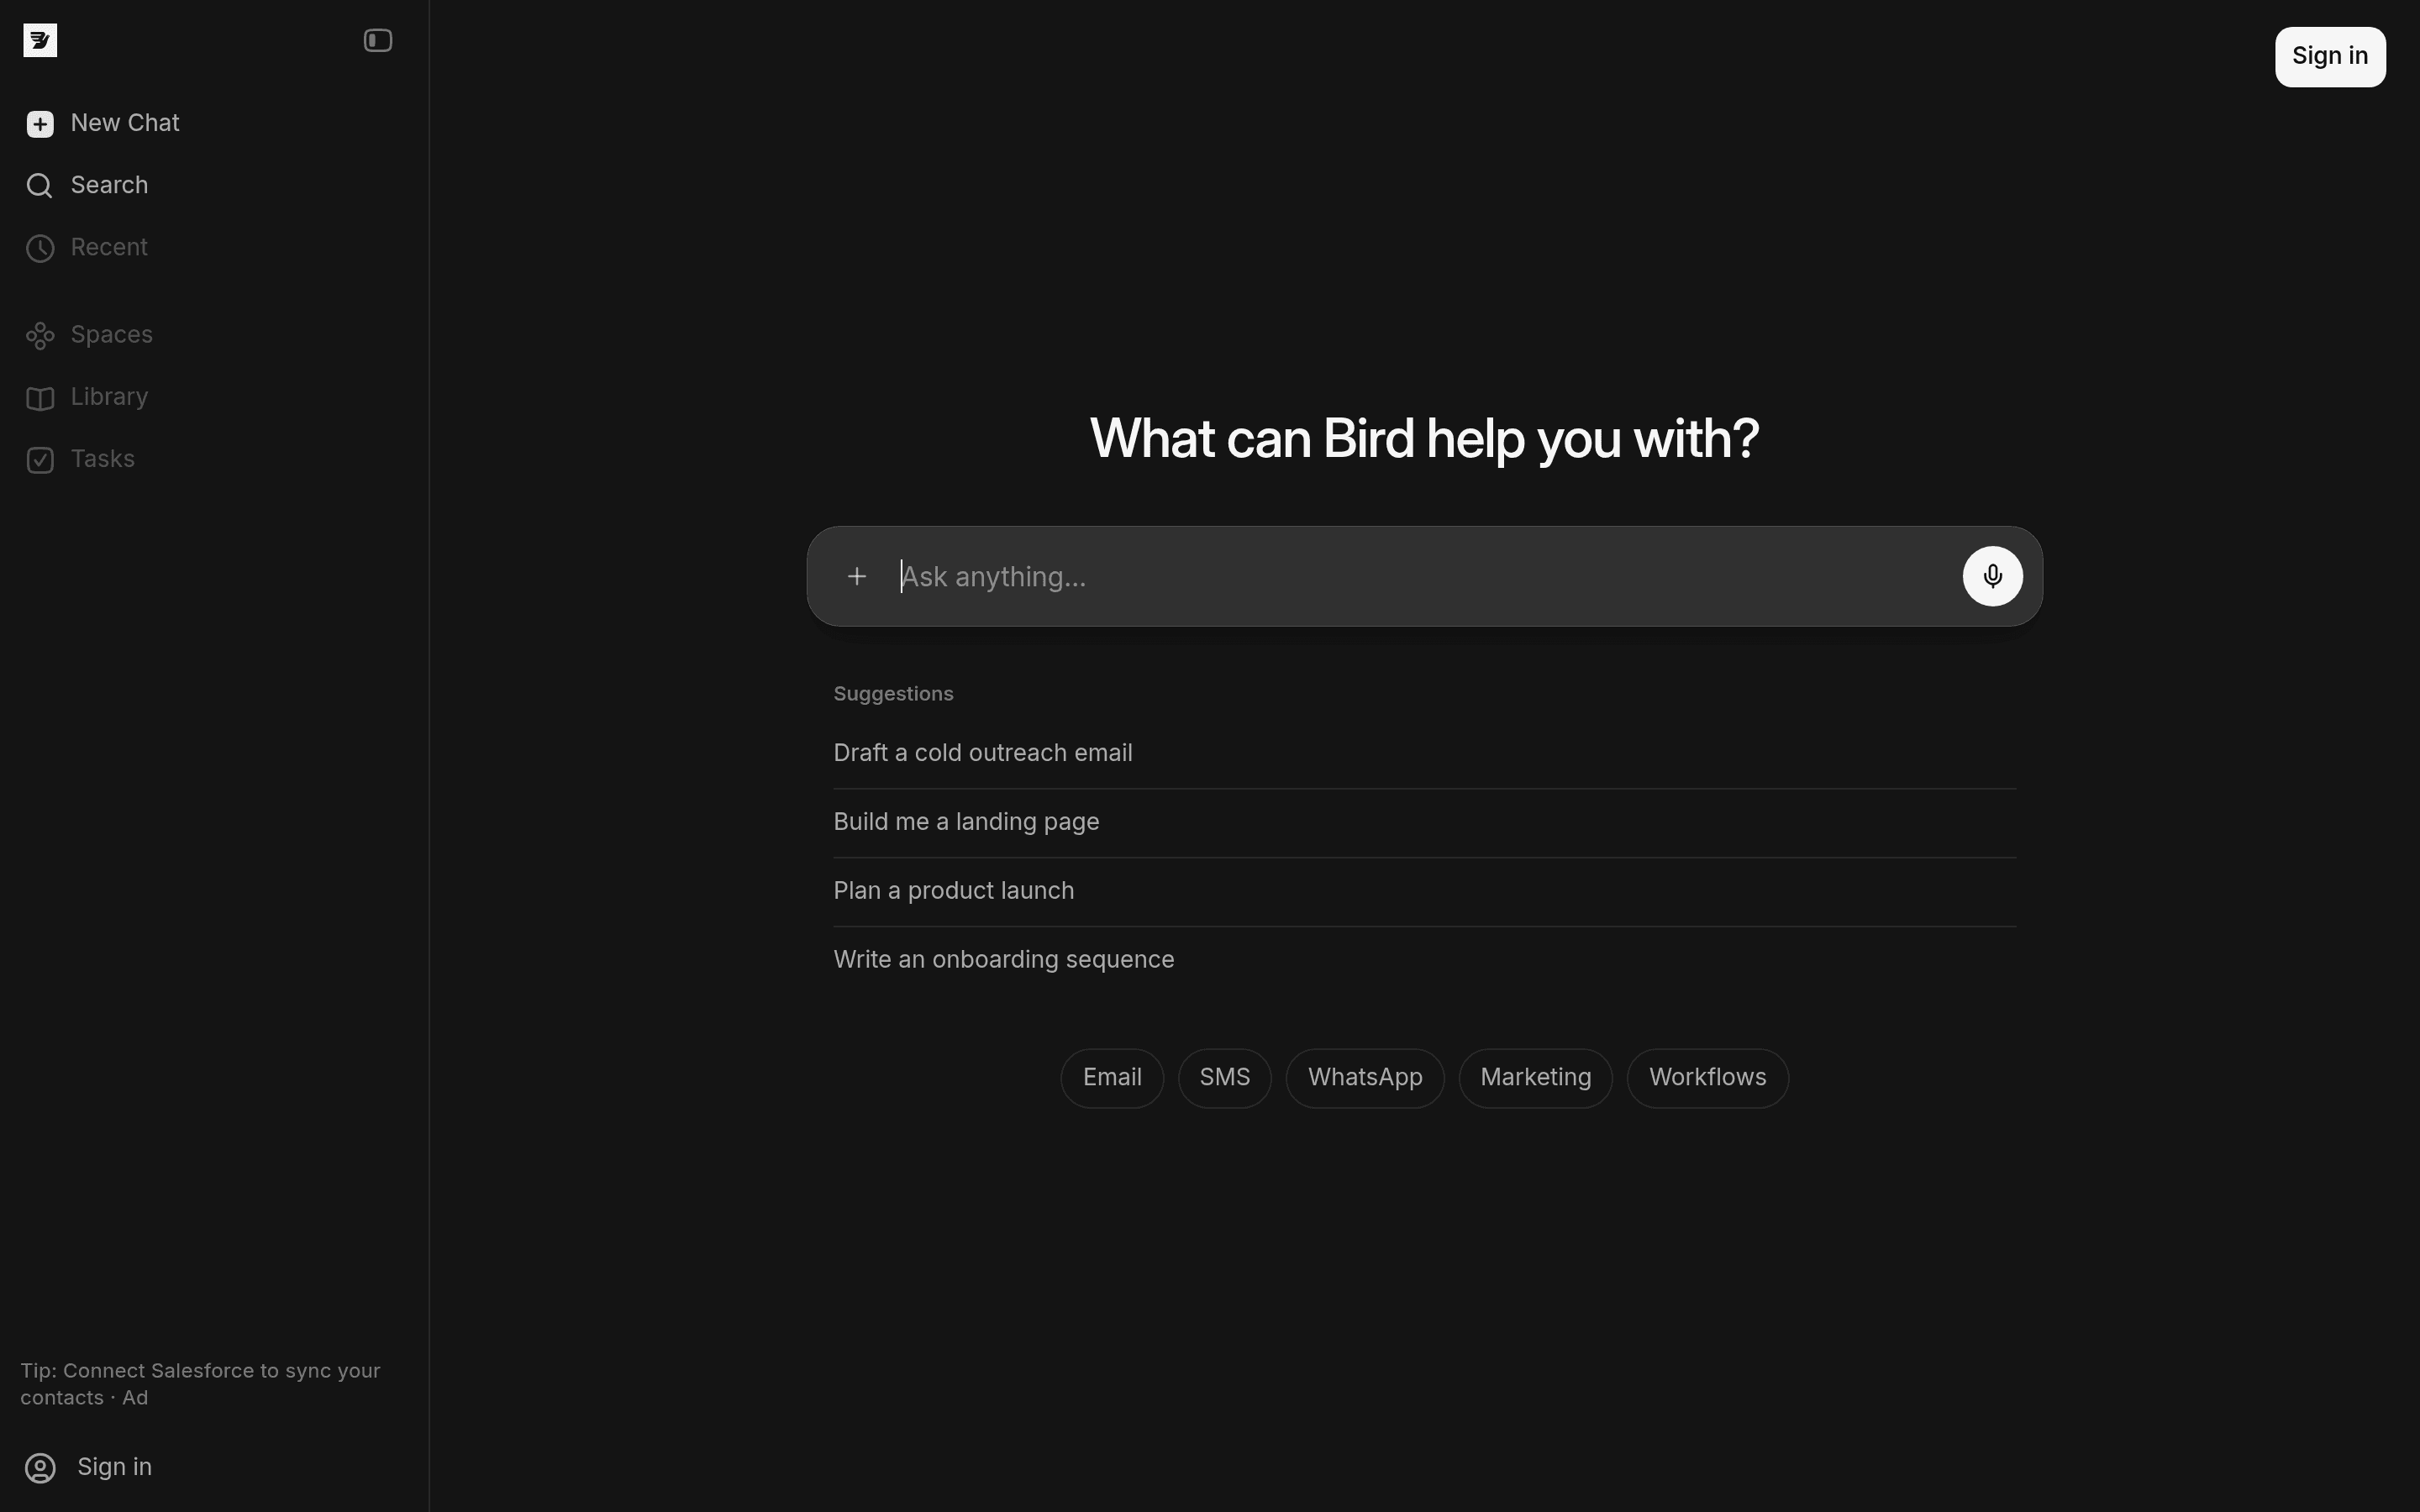This screenshot has width=2420, height=1512.
Task: Collapse the sidebar using the panel toggle icon
Action: 377,40
